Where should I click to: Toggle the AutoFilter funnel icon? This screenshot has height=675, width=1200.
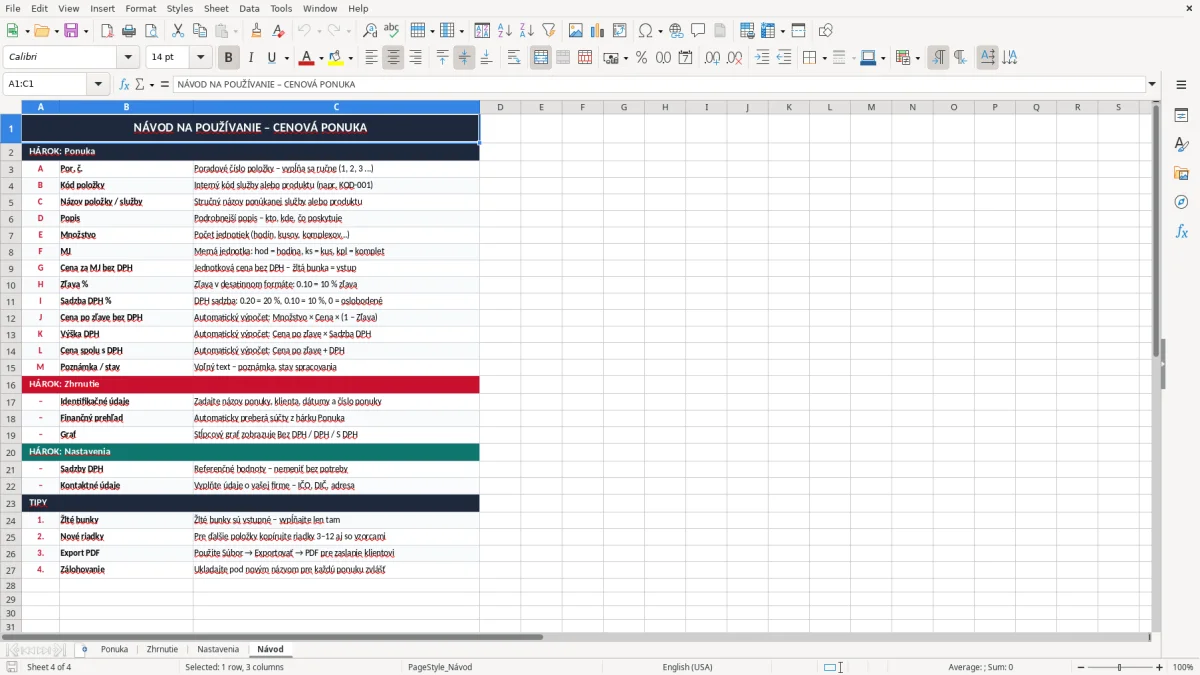pyautogui.click(x=549, y=31)
